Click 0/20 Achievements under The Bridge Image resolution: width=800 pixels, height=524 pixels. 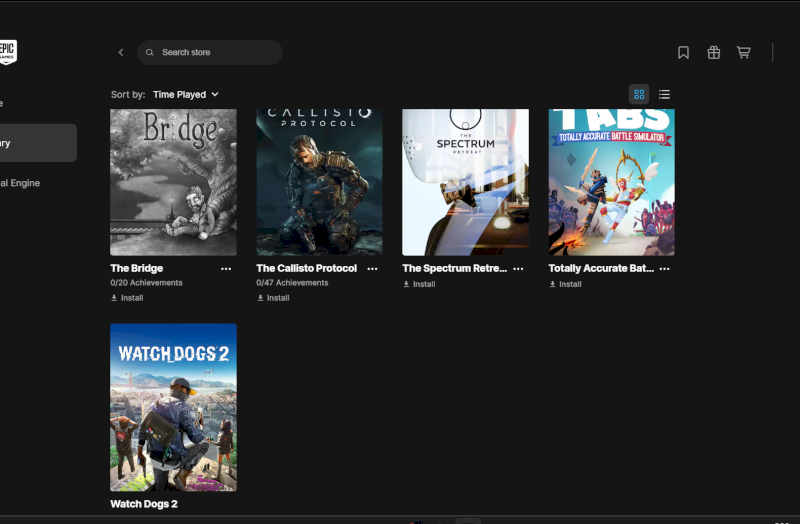click(x=146, y=283)
